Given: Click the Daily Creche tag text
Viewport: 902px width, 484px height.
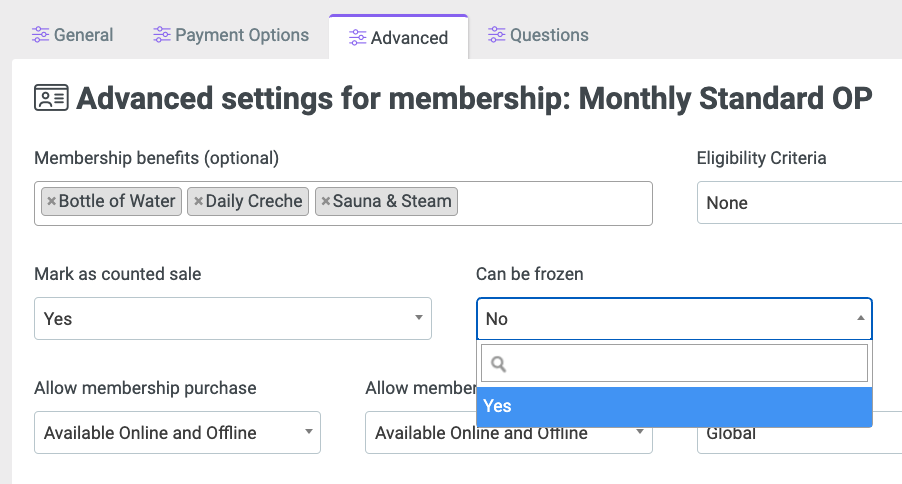Looking at the screenshot, I should click(254, 201).
